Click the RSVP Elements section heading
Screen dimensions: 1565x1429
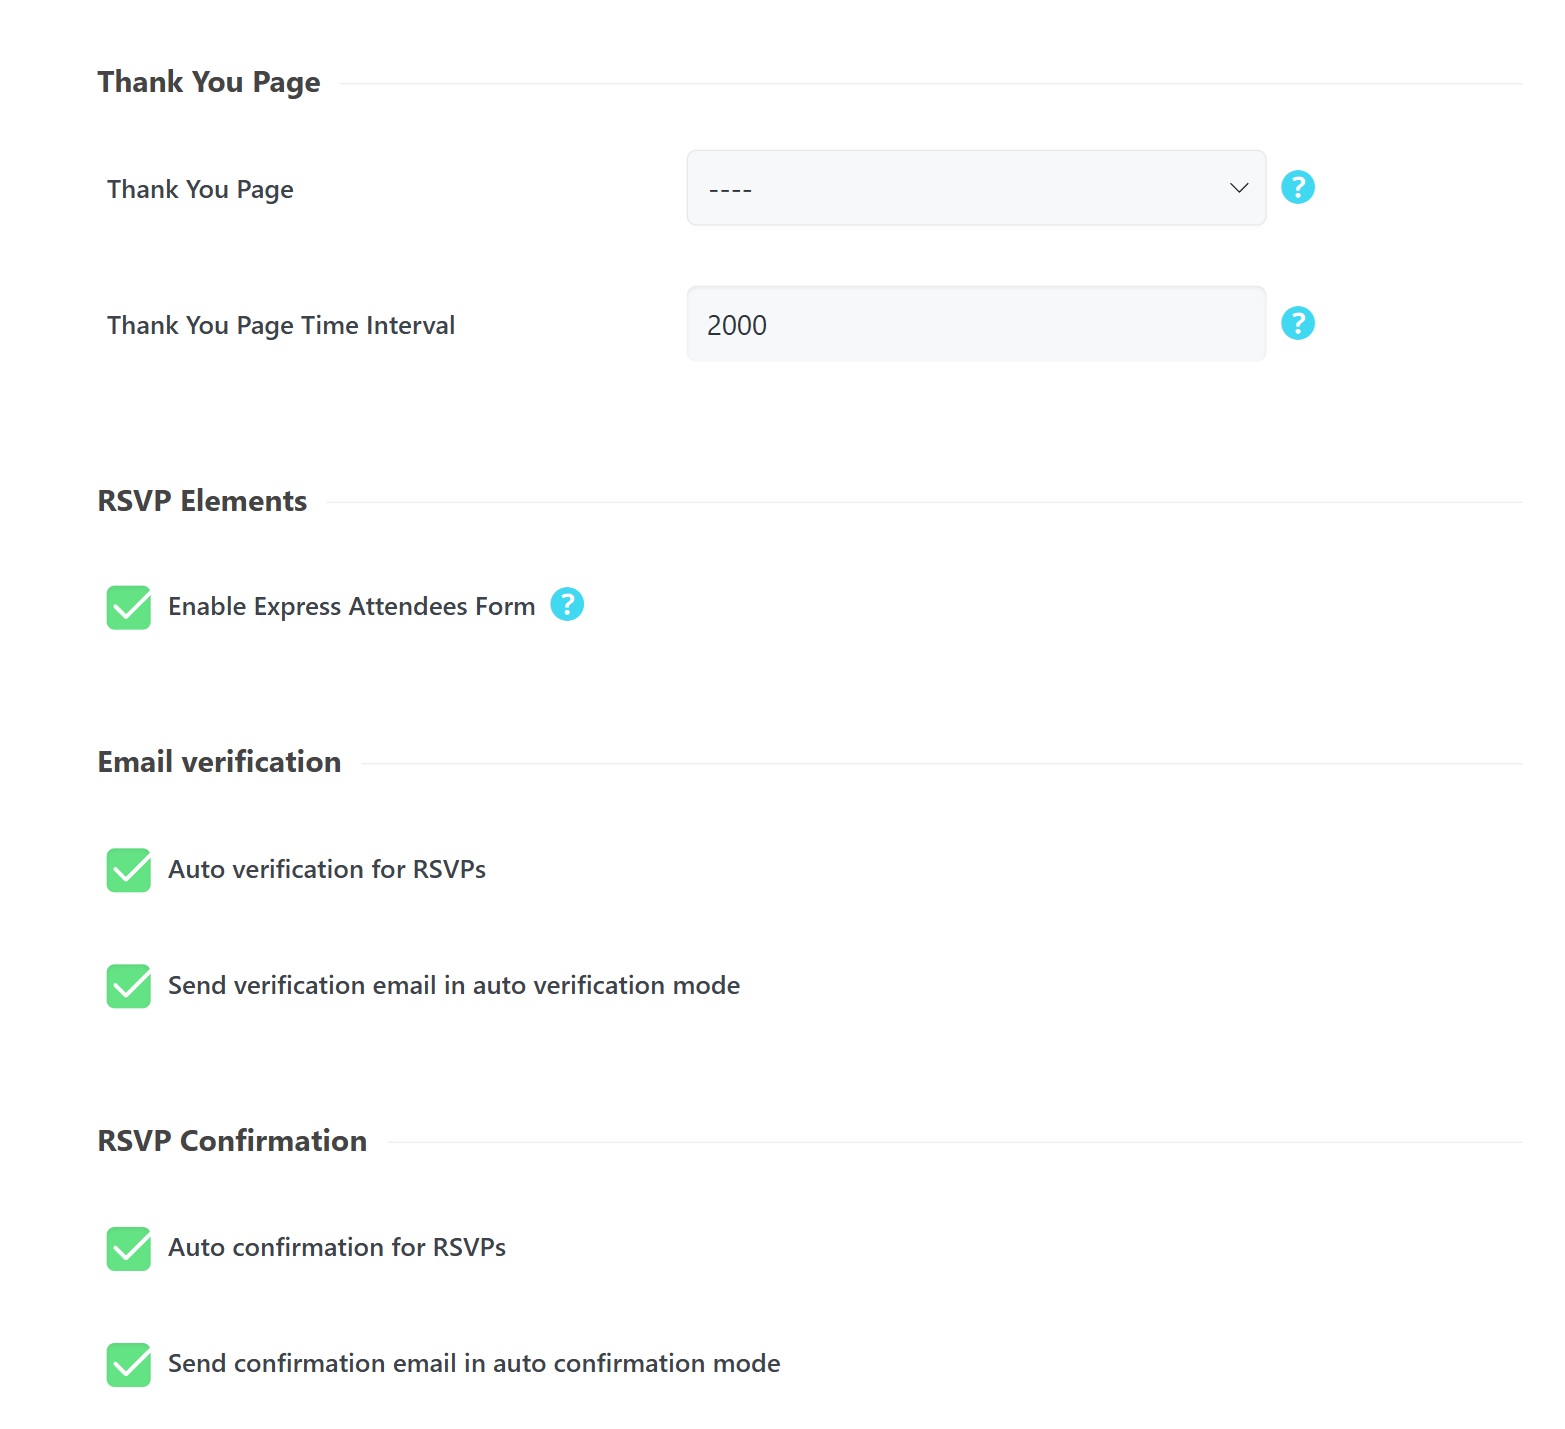pyautogui.click(x=201, y=500)
